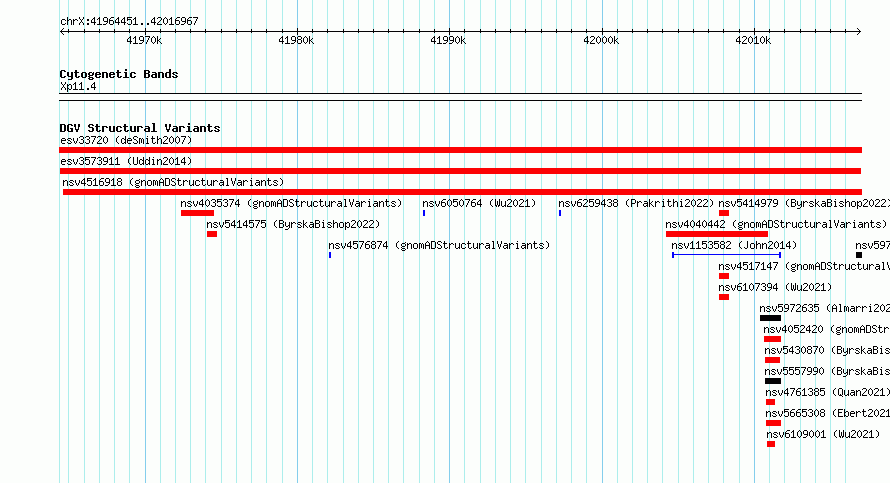The width and height of the screenshot is (890, 483).
Task: Click the 42000k ruler position
Action: coord(601,40)
